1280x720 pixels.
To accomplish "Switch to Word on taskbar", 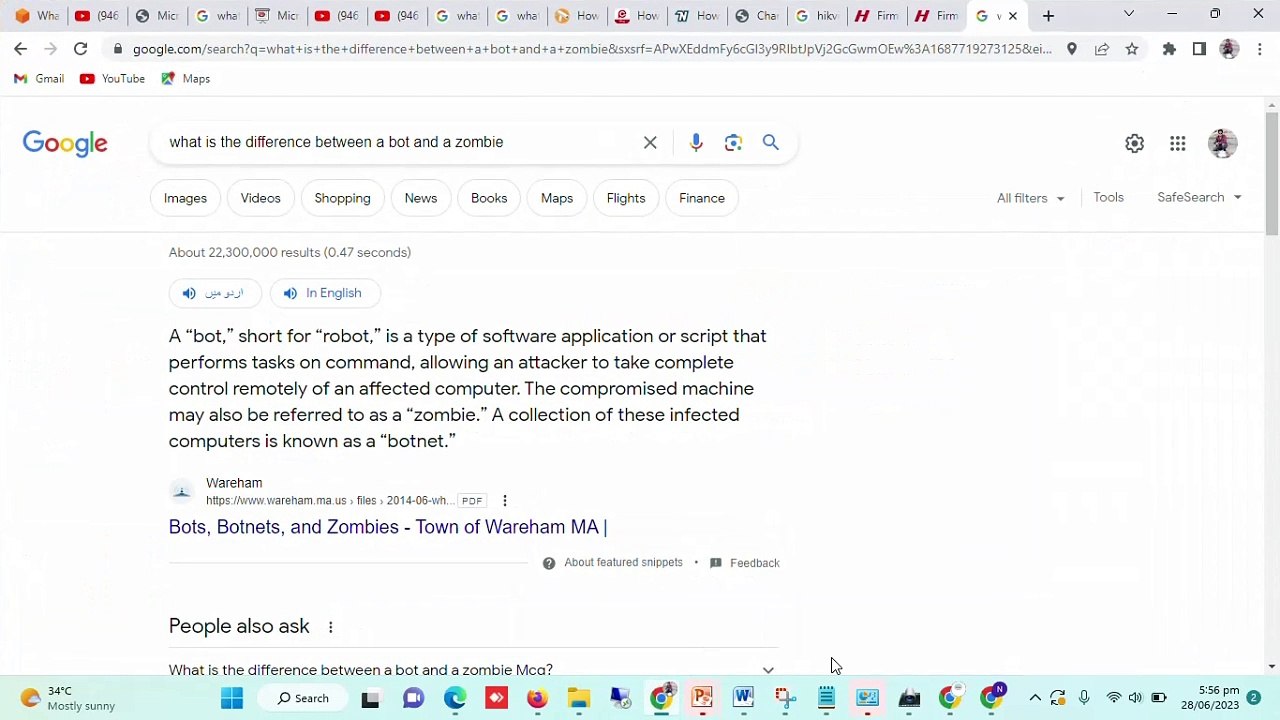I will pyautogui.click(x=743, y=698).
